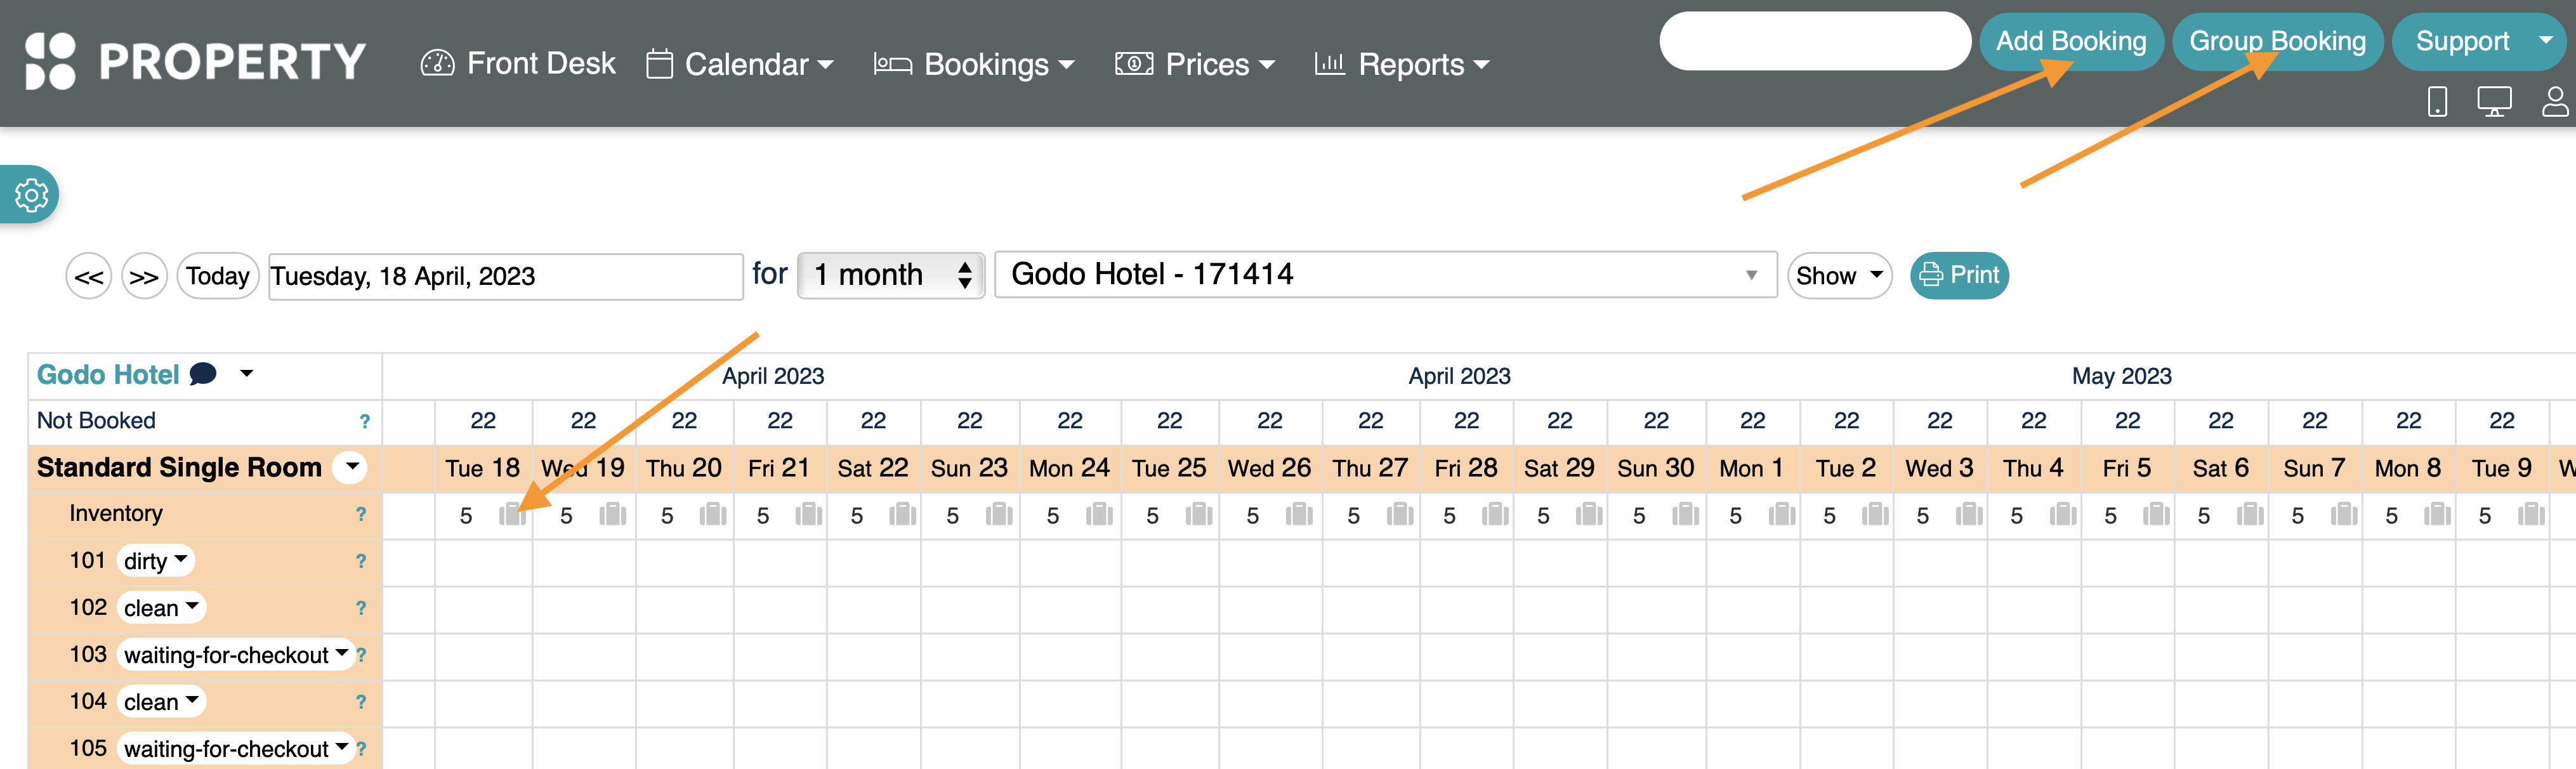
Task: Click the suitcase icon under Sat 22
Action: coord(902,515)
